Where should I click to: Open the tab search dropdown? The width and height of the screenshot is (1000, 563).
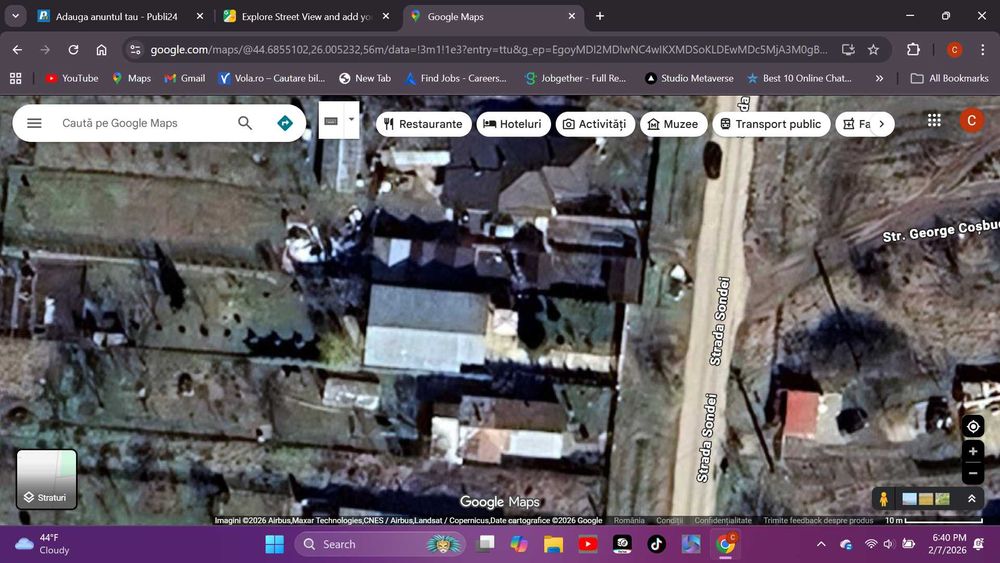click(15, 16)
